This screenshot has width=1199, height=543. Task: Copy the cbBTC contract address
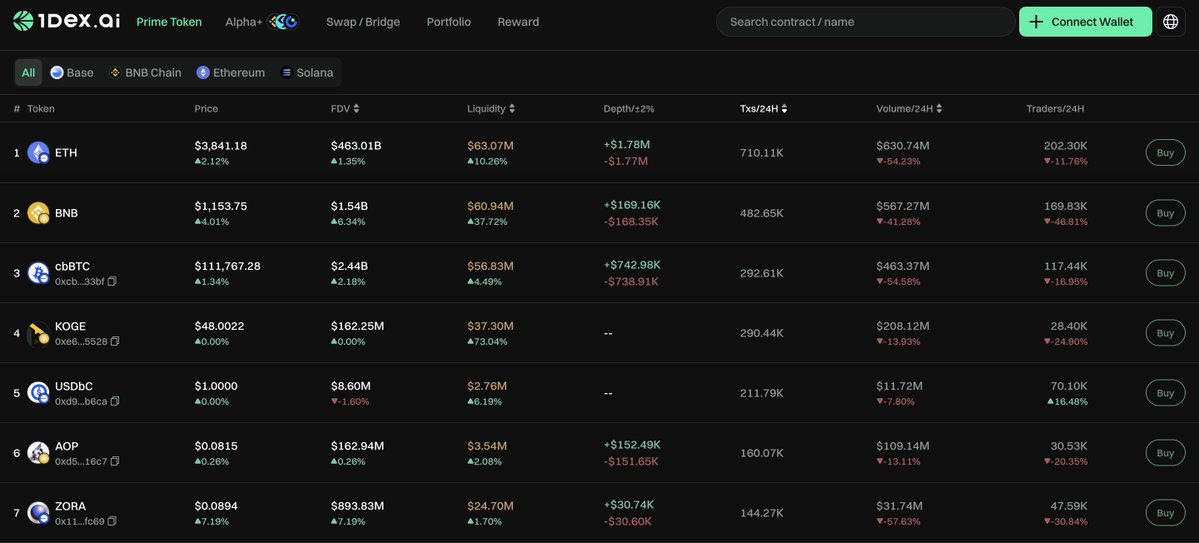(x=112, y=282)
